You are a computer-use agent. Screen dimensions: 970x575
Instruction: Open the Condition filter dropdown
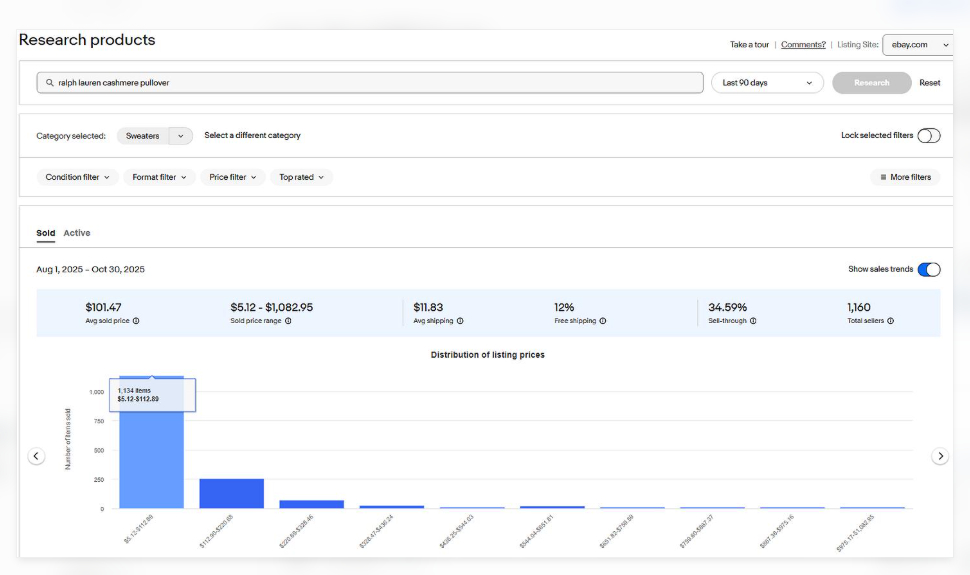coord(77,177)
